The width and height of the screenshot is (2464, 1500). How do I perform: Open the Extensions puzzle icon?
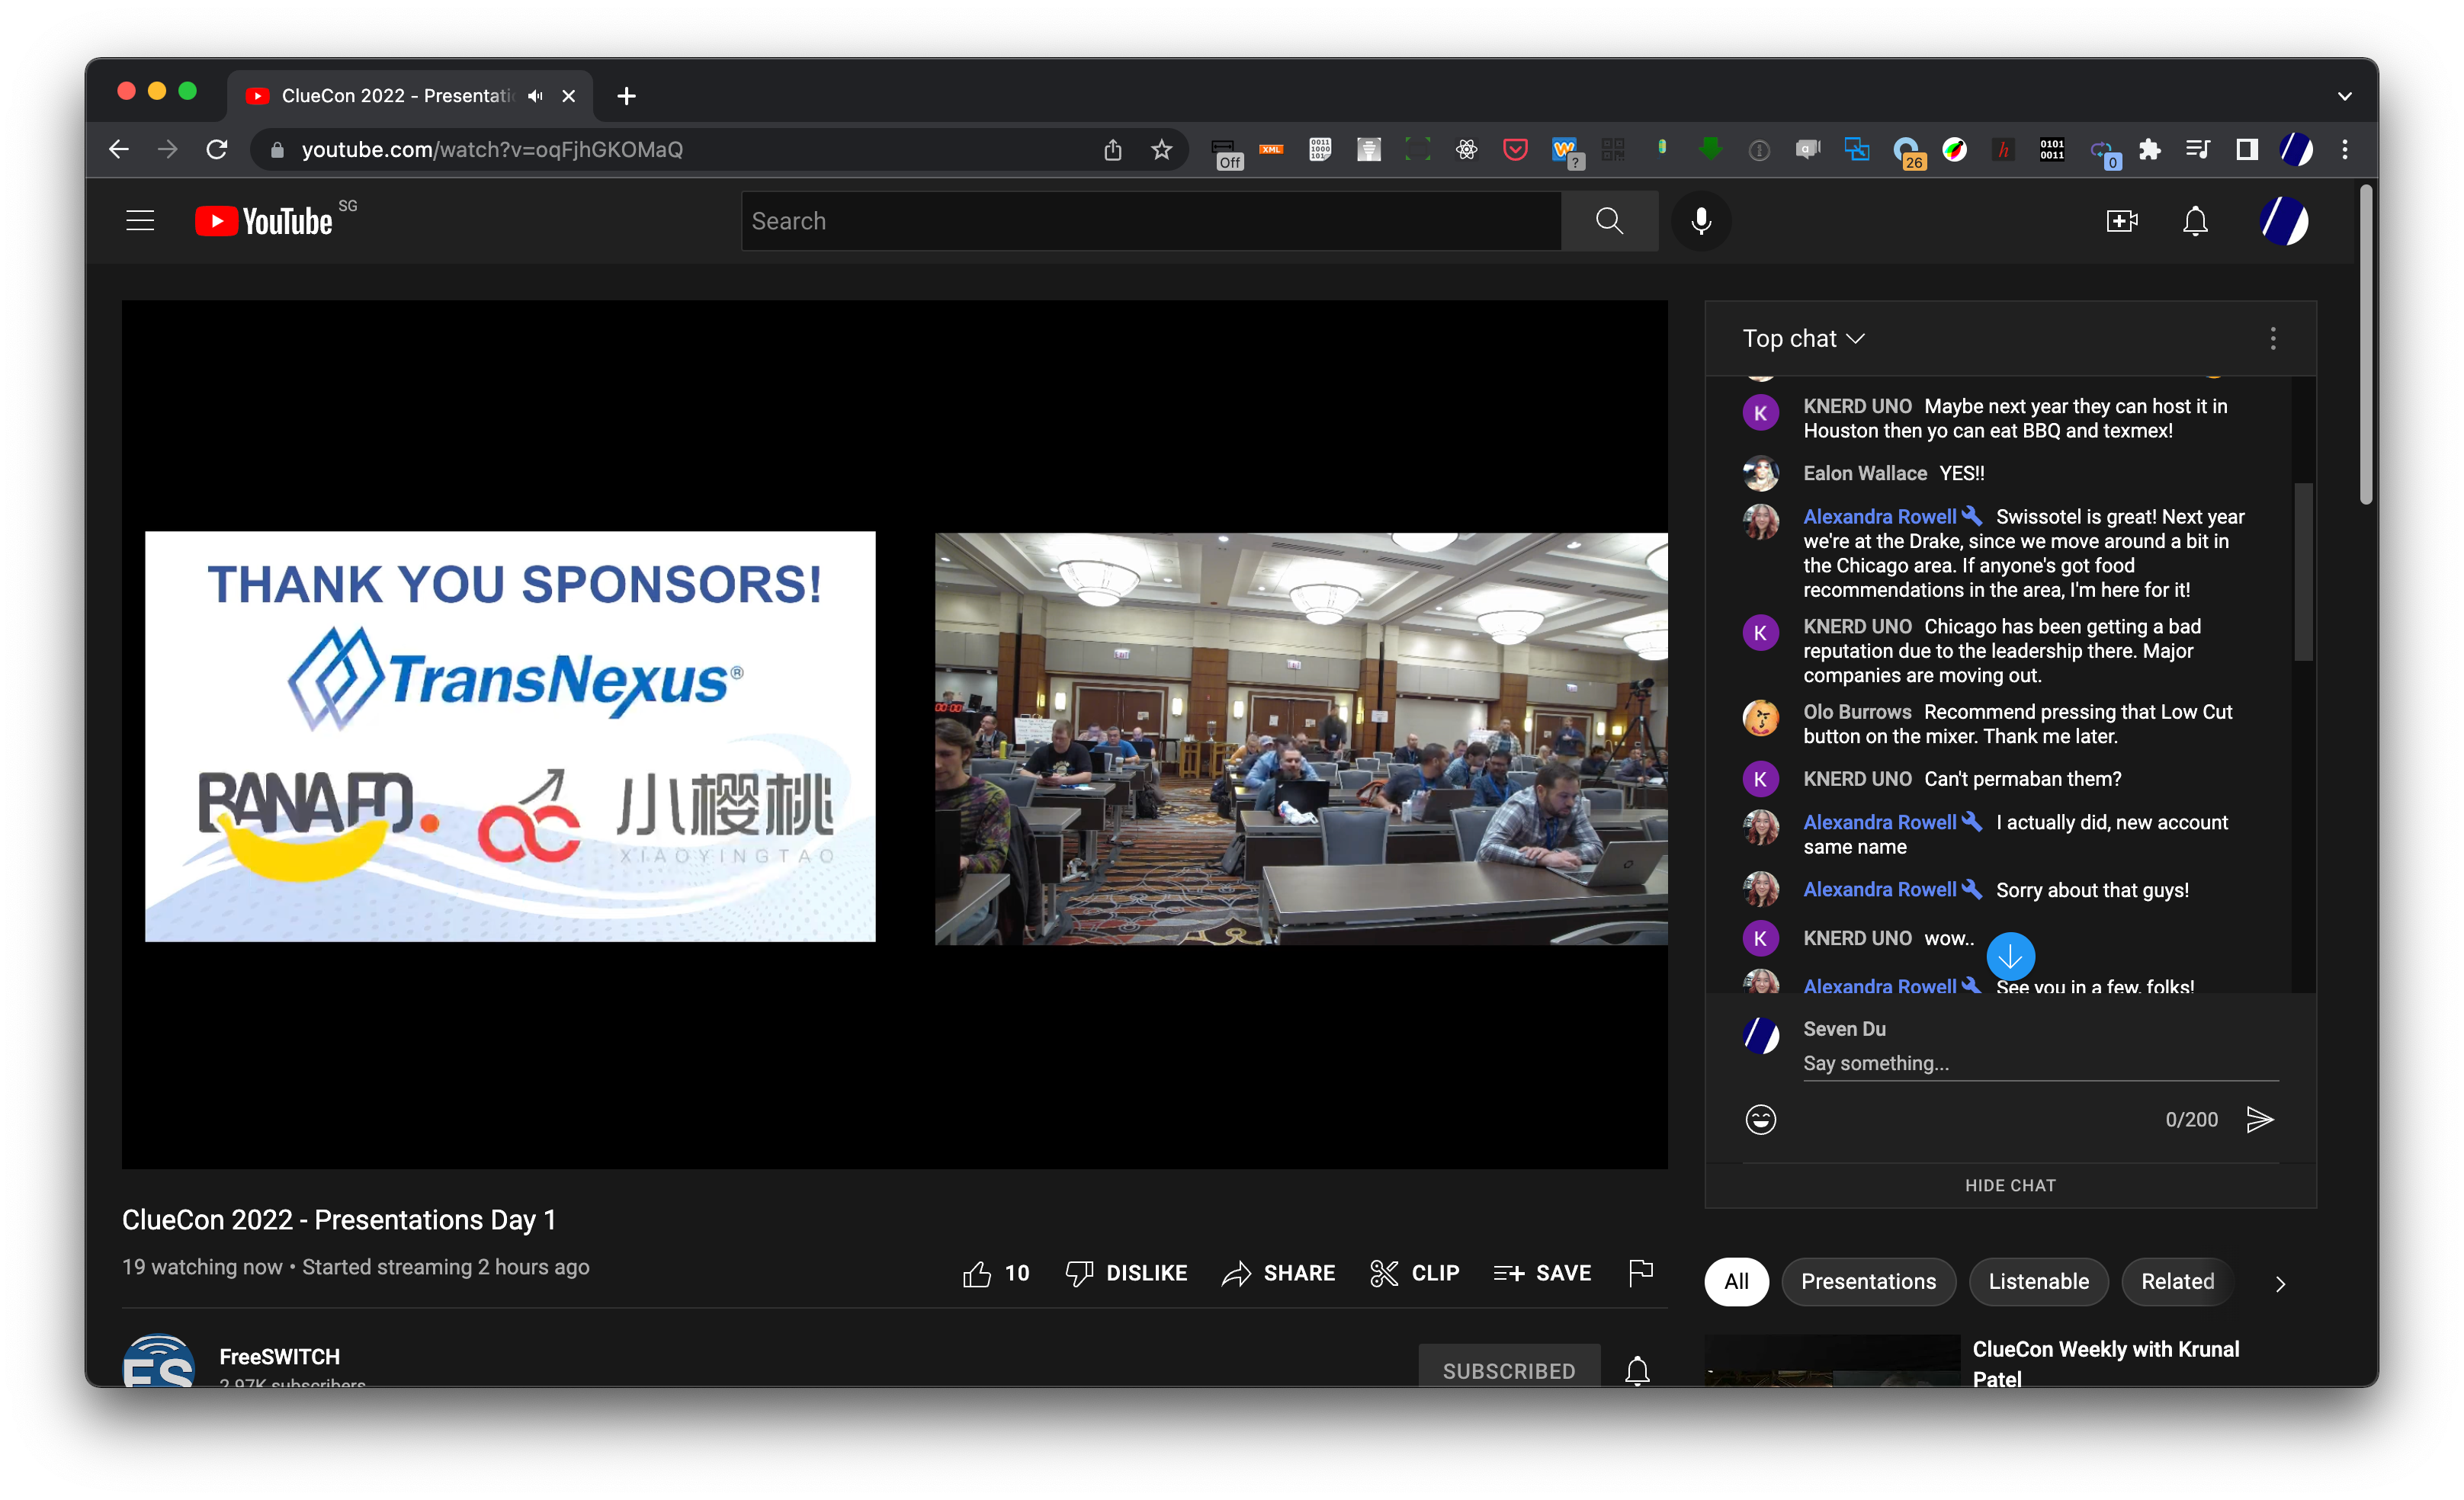(2149, 149)
